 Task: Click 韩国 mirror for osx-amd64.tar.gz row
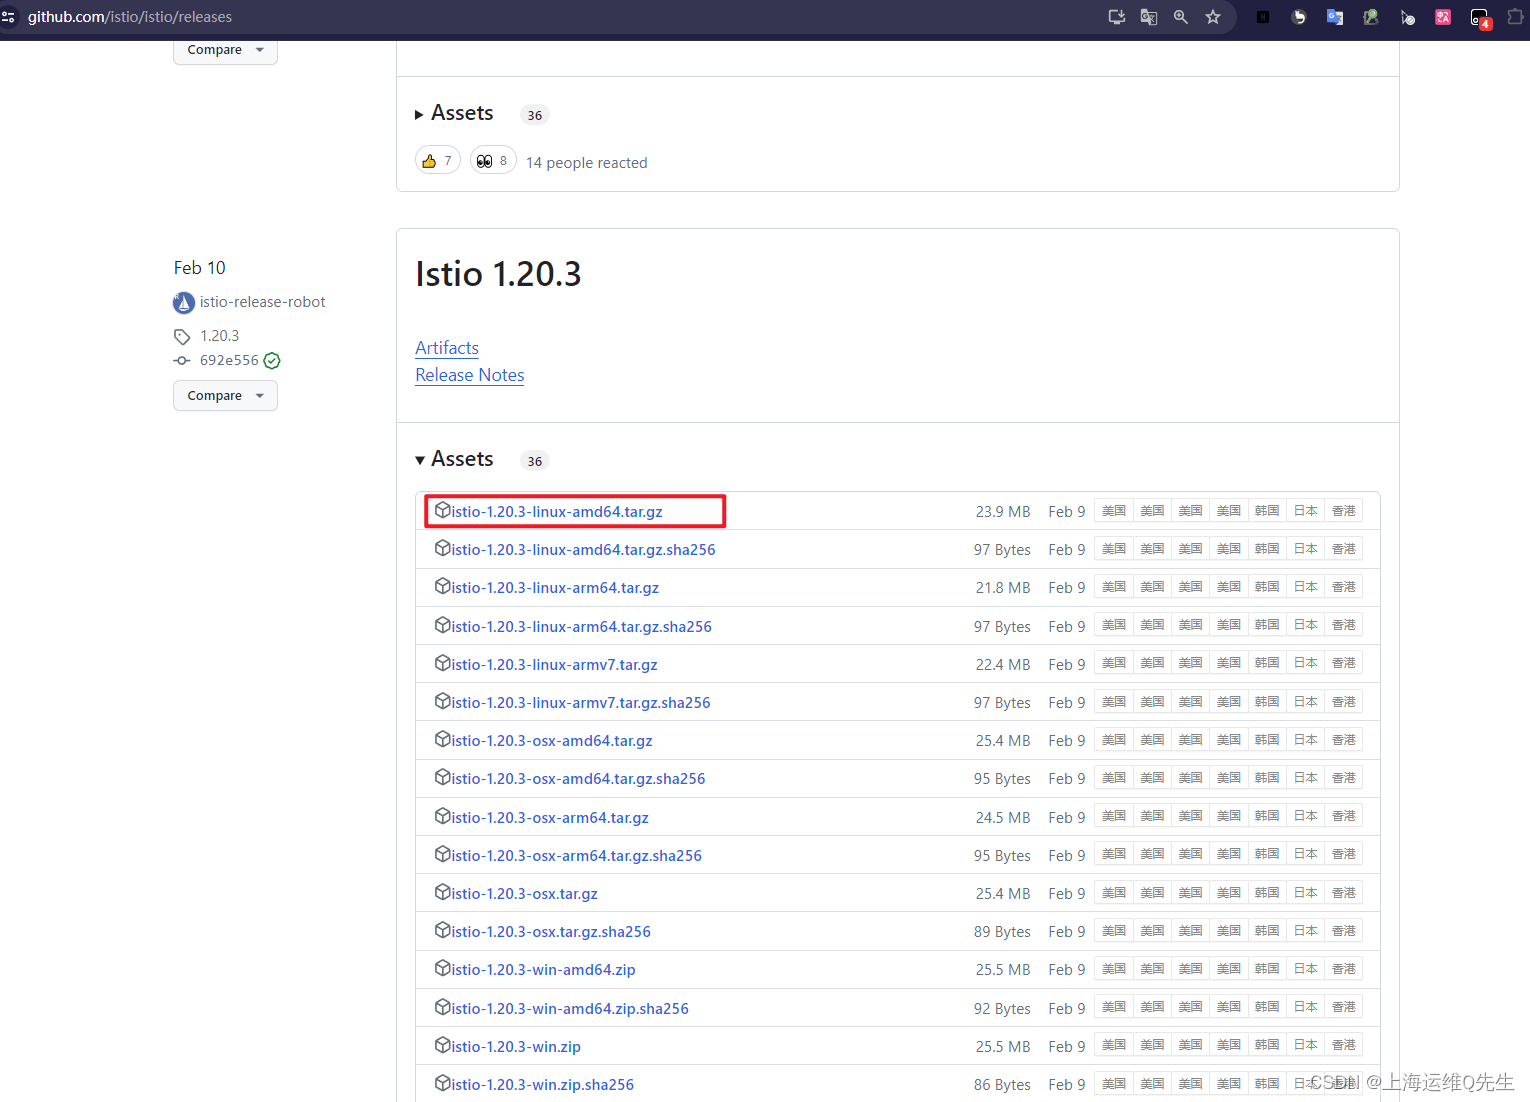point(1267,740)
